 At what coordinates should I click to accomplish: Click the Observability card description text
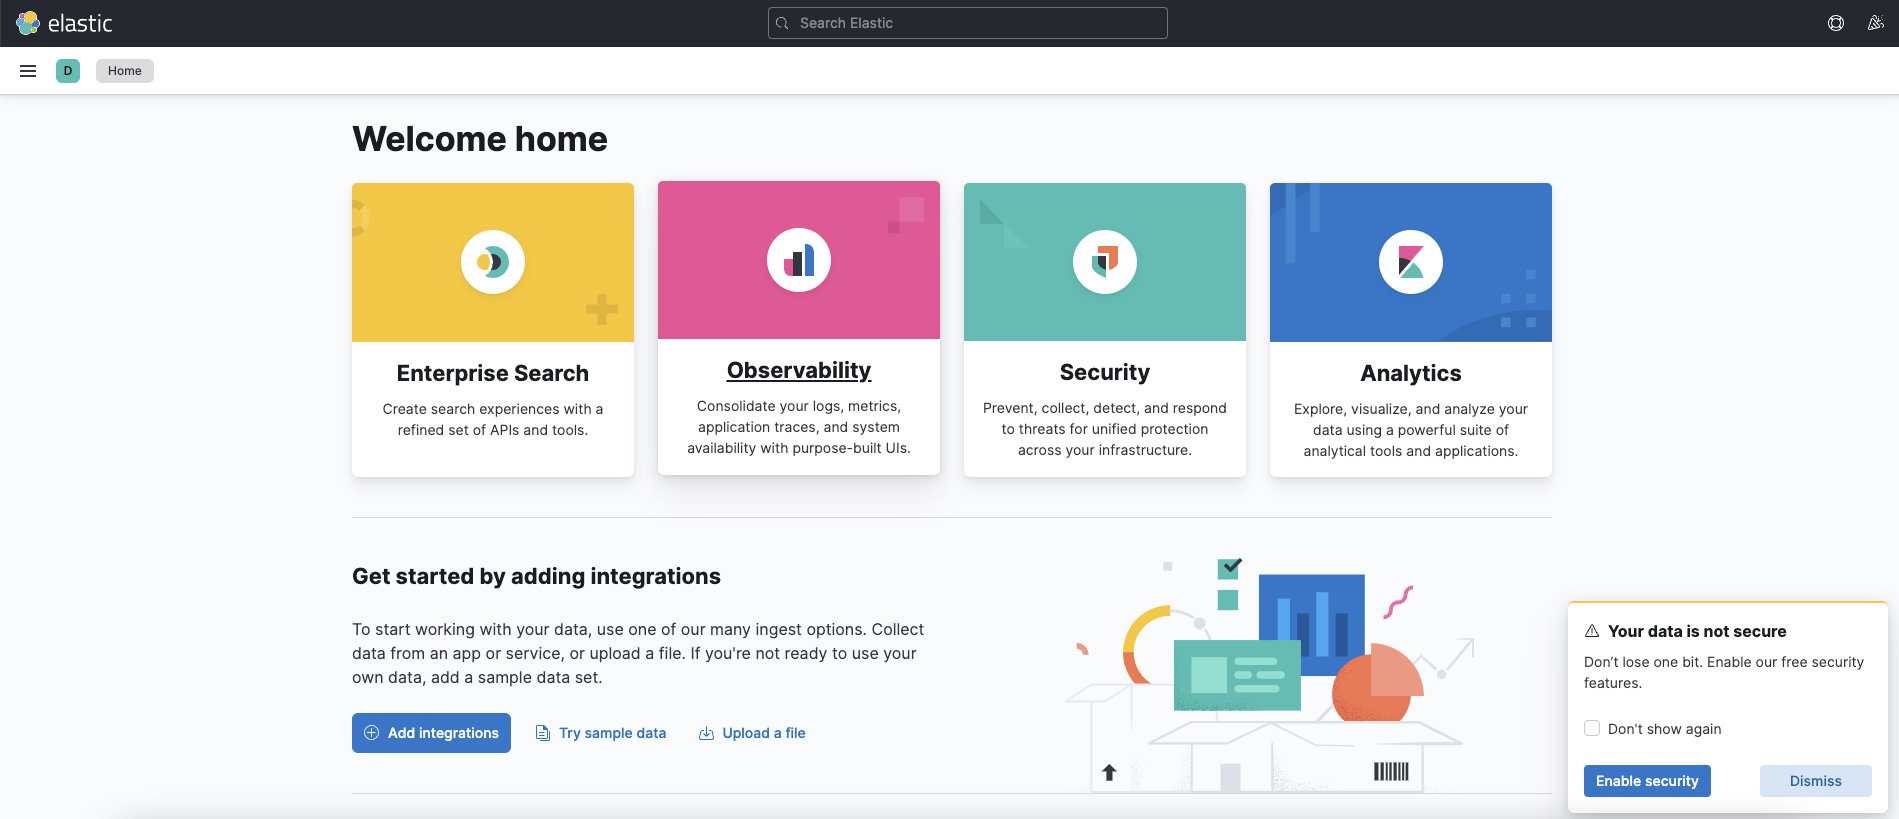[x=799, y=427]
